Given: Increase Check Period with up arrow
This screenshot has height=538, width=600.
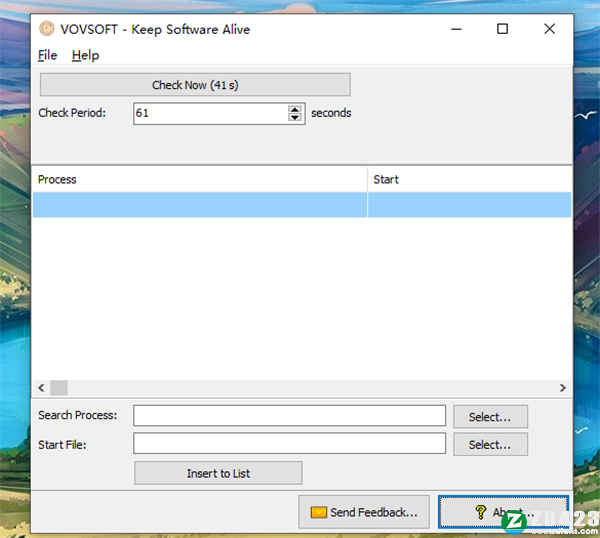Looking at the screenshot, I should tap(295, 109).
